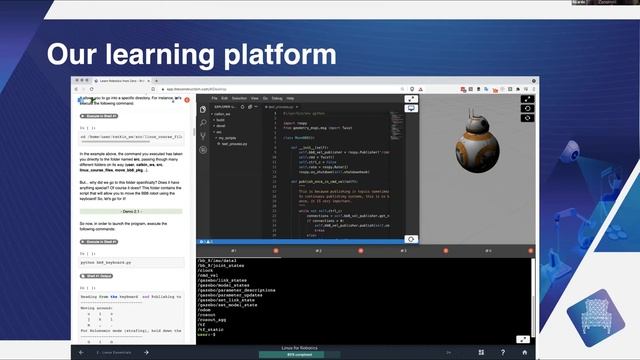Open the Search icon in the IDE sidebar
The height and width of the screenshot is (360, 640).
coord(203,122)
